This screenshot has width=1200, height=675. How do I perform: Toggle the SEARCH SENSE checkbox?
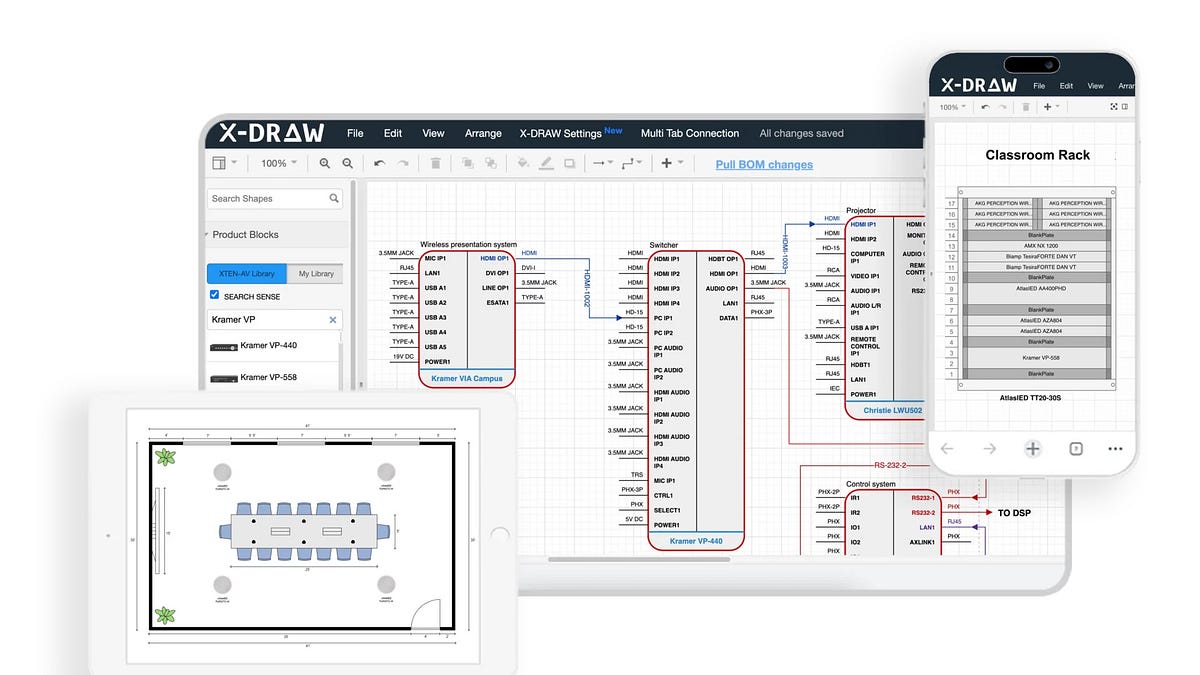pos(214,295)
